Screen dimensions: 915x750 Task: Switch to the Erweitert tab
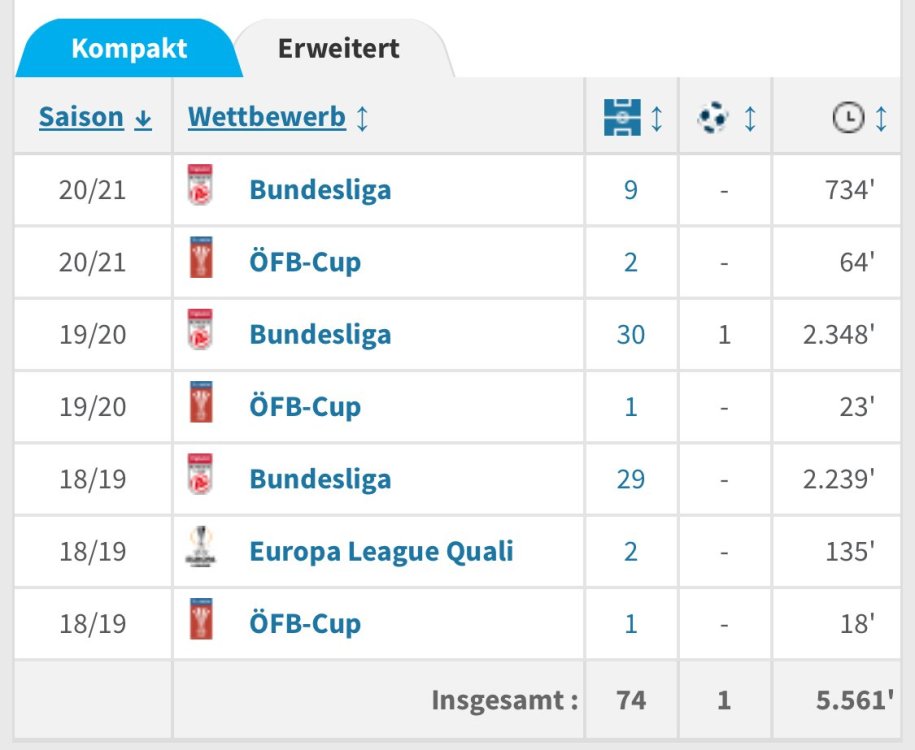(339, 48)
